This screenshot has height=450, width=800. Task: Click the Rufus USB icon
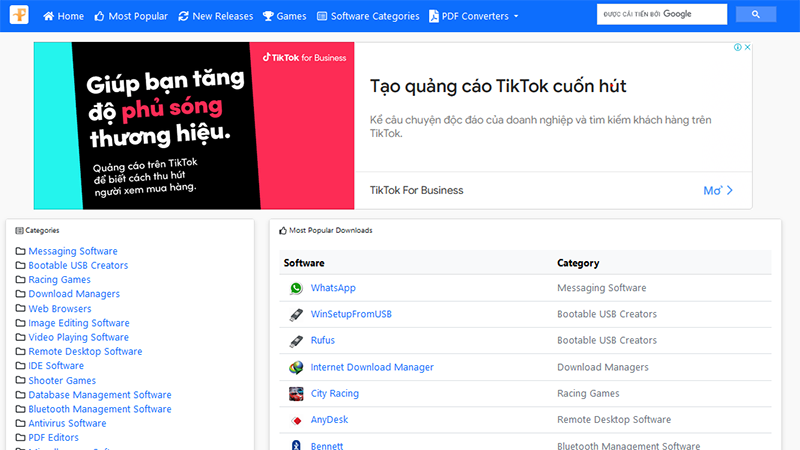[296, 341]
